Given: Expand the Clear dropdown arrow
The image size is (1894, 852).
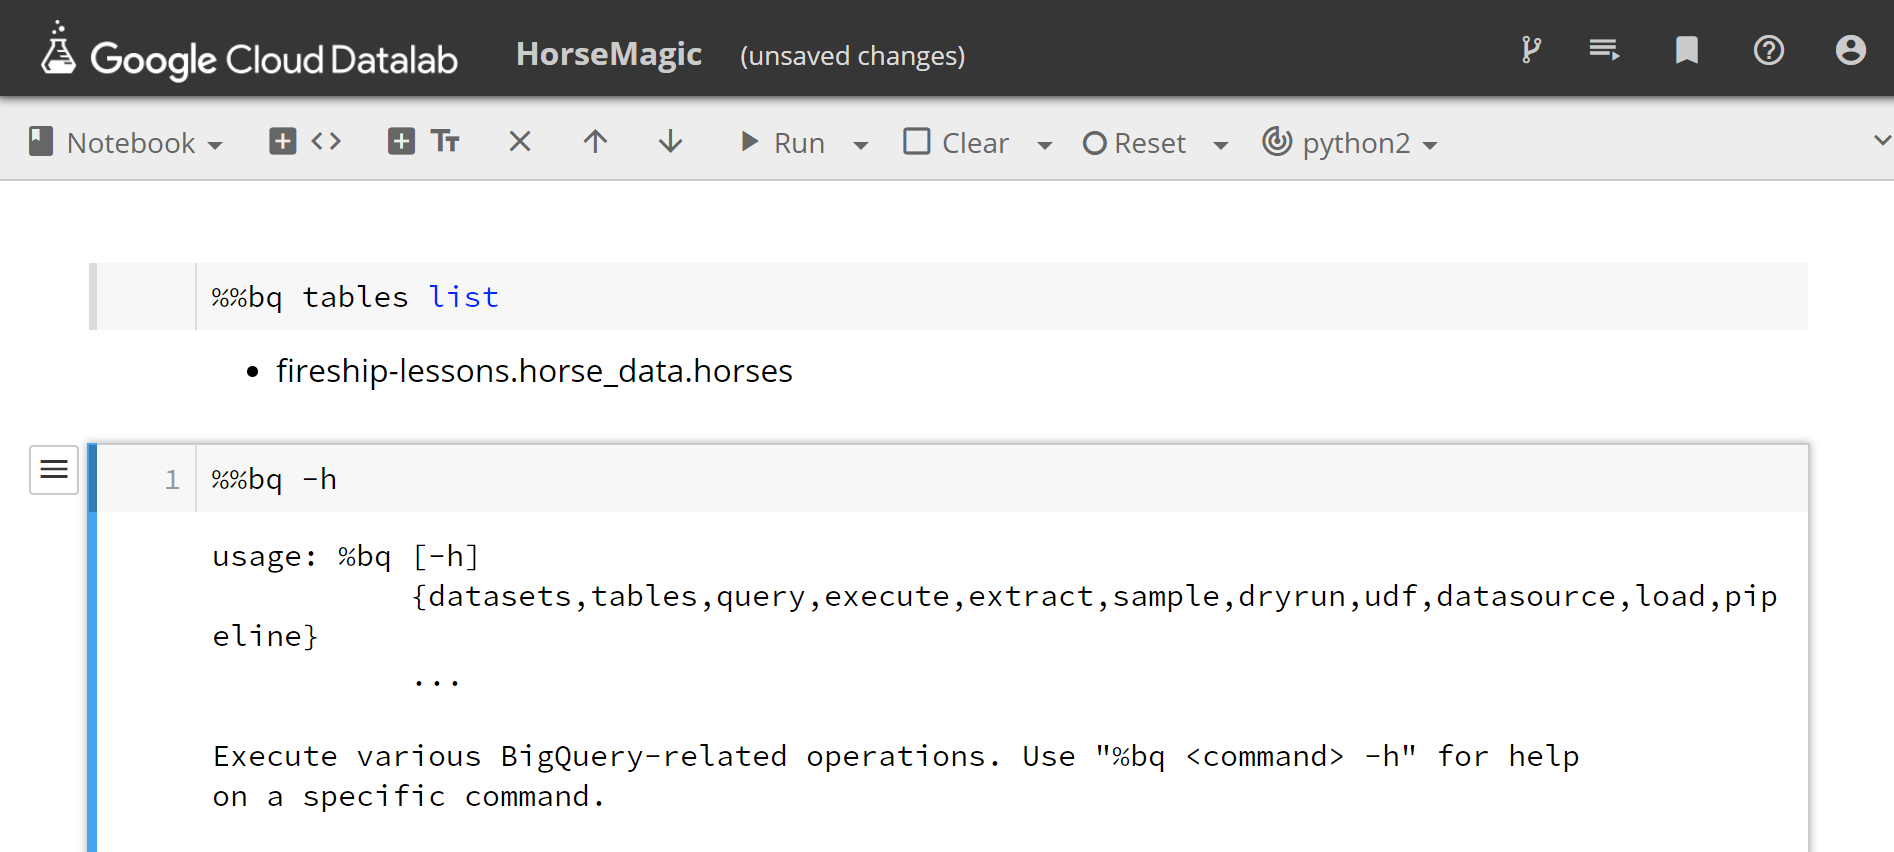Looking at the screenshot, I should (1045, 145).
